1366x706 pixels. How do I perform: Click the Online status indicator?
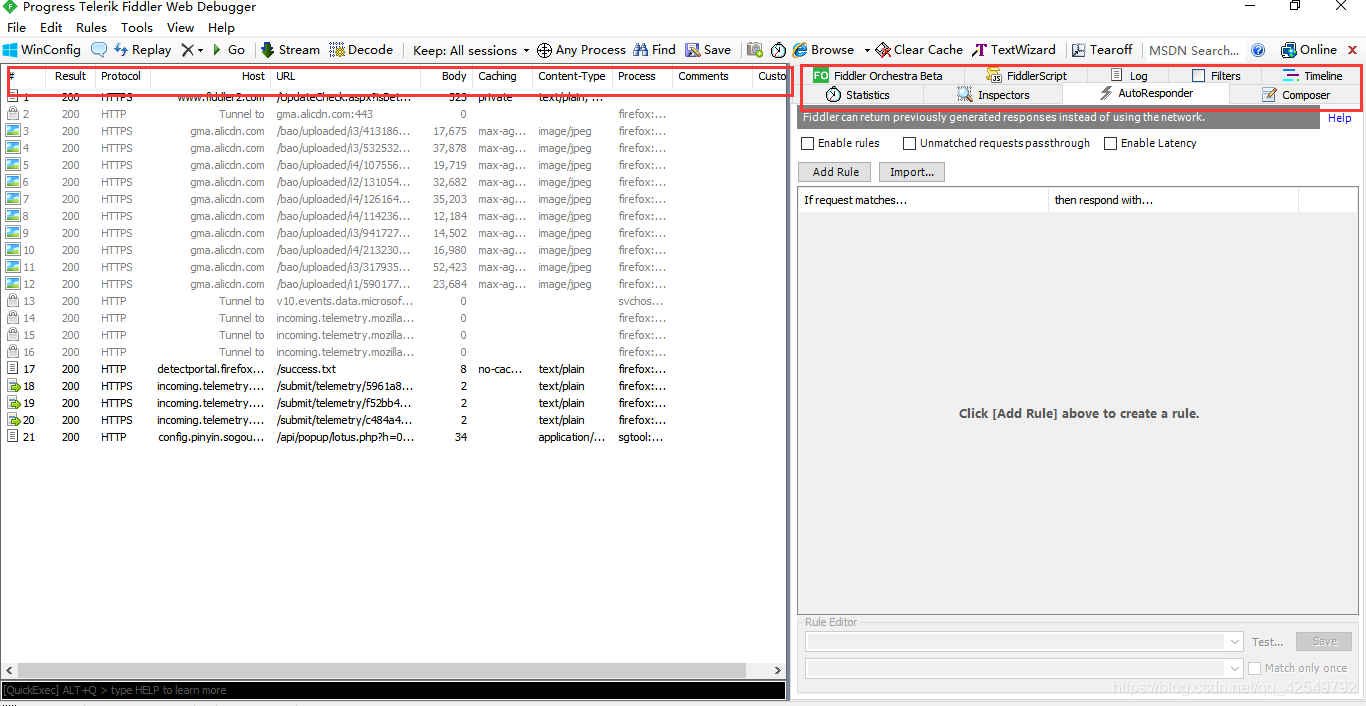coord(1309,50)
